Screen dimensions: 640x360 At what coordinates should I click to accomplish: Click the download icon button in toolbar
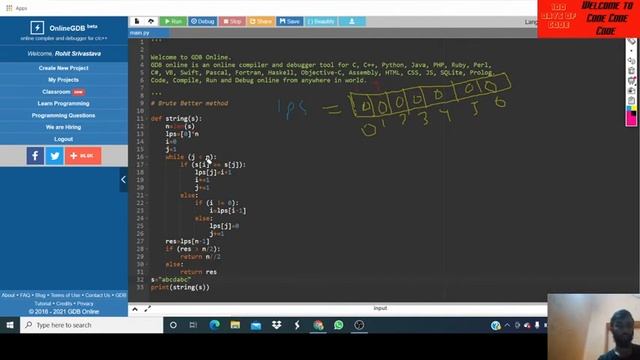[x=352, y=21]
